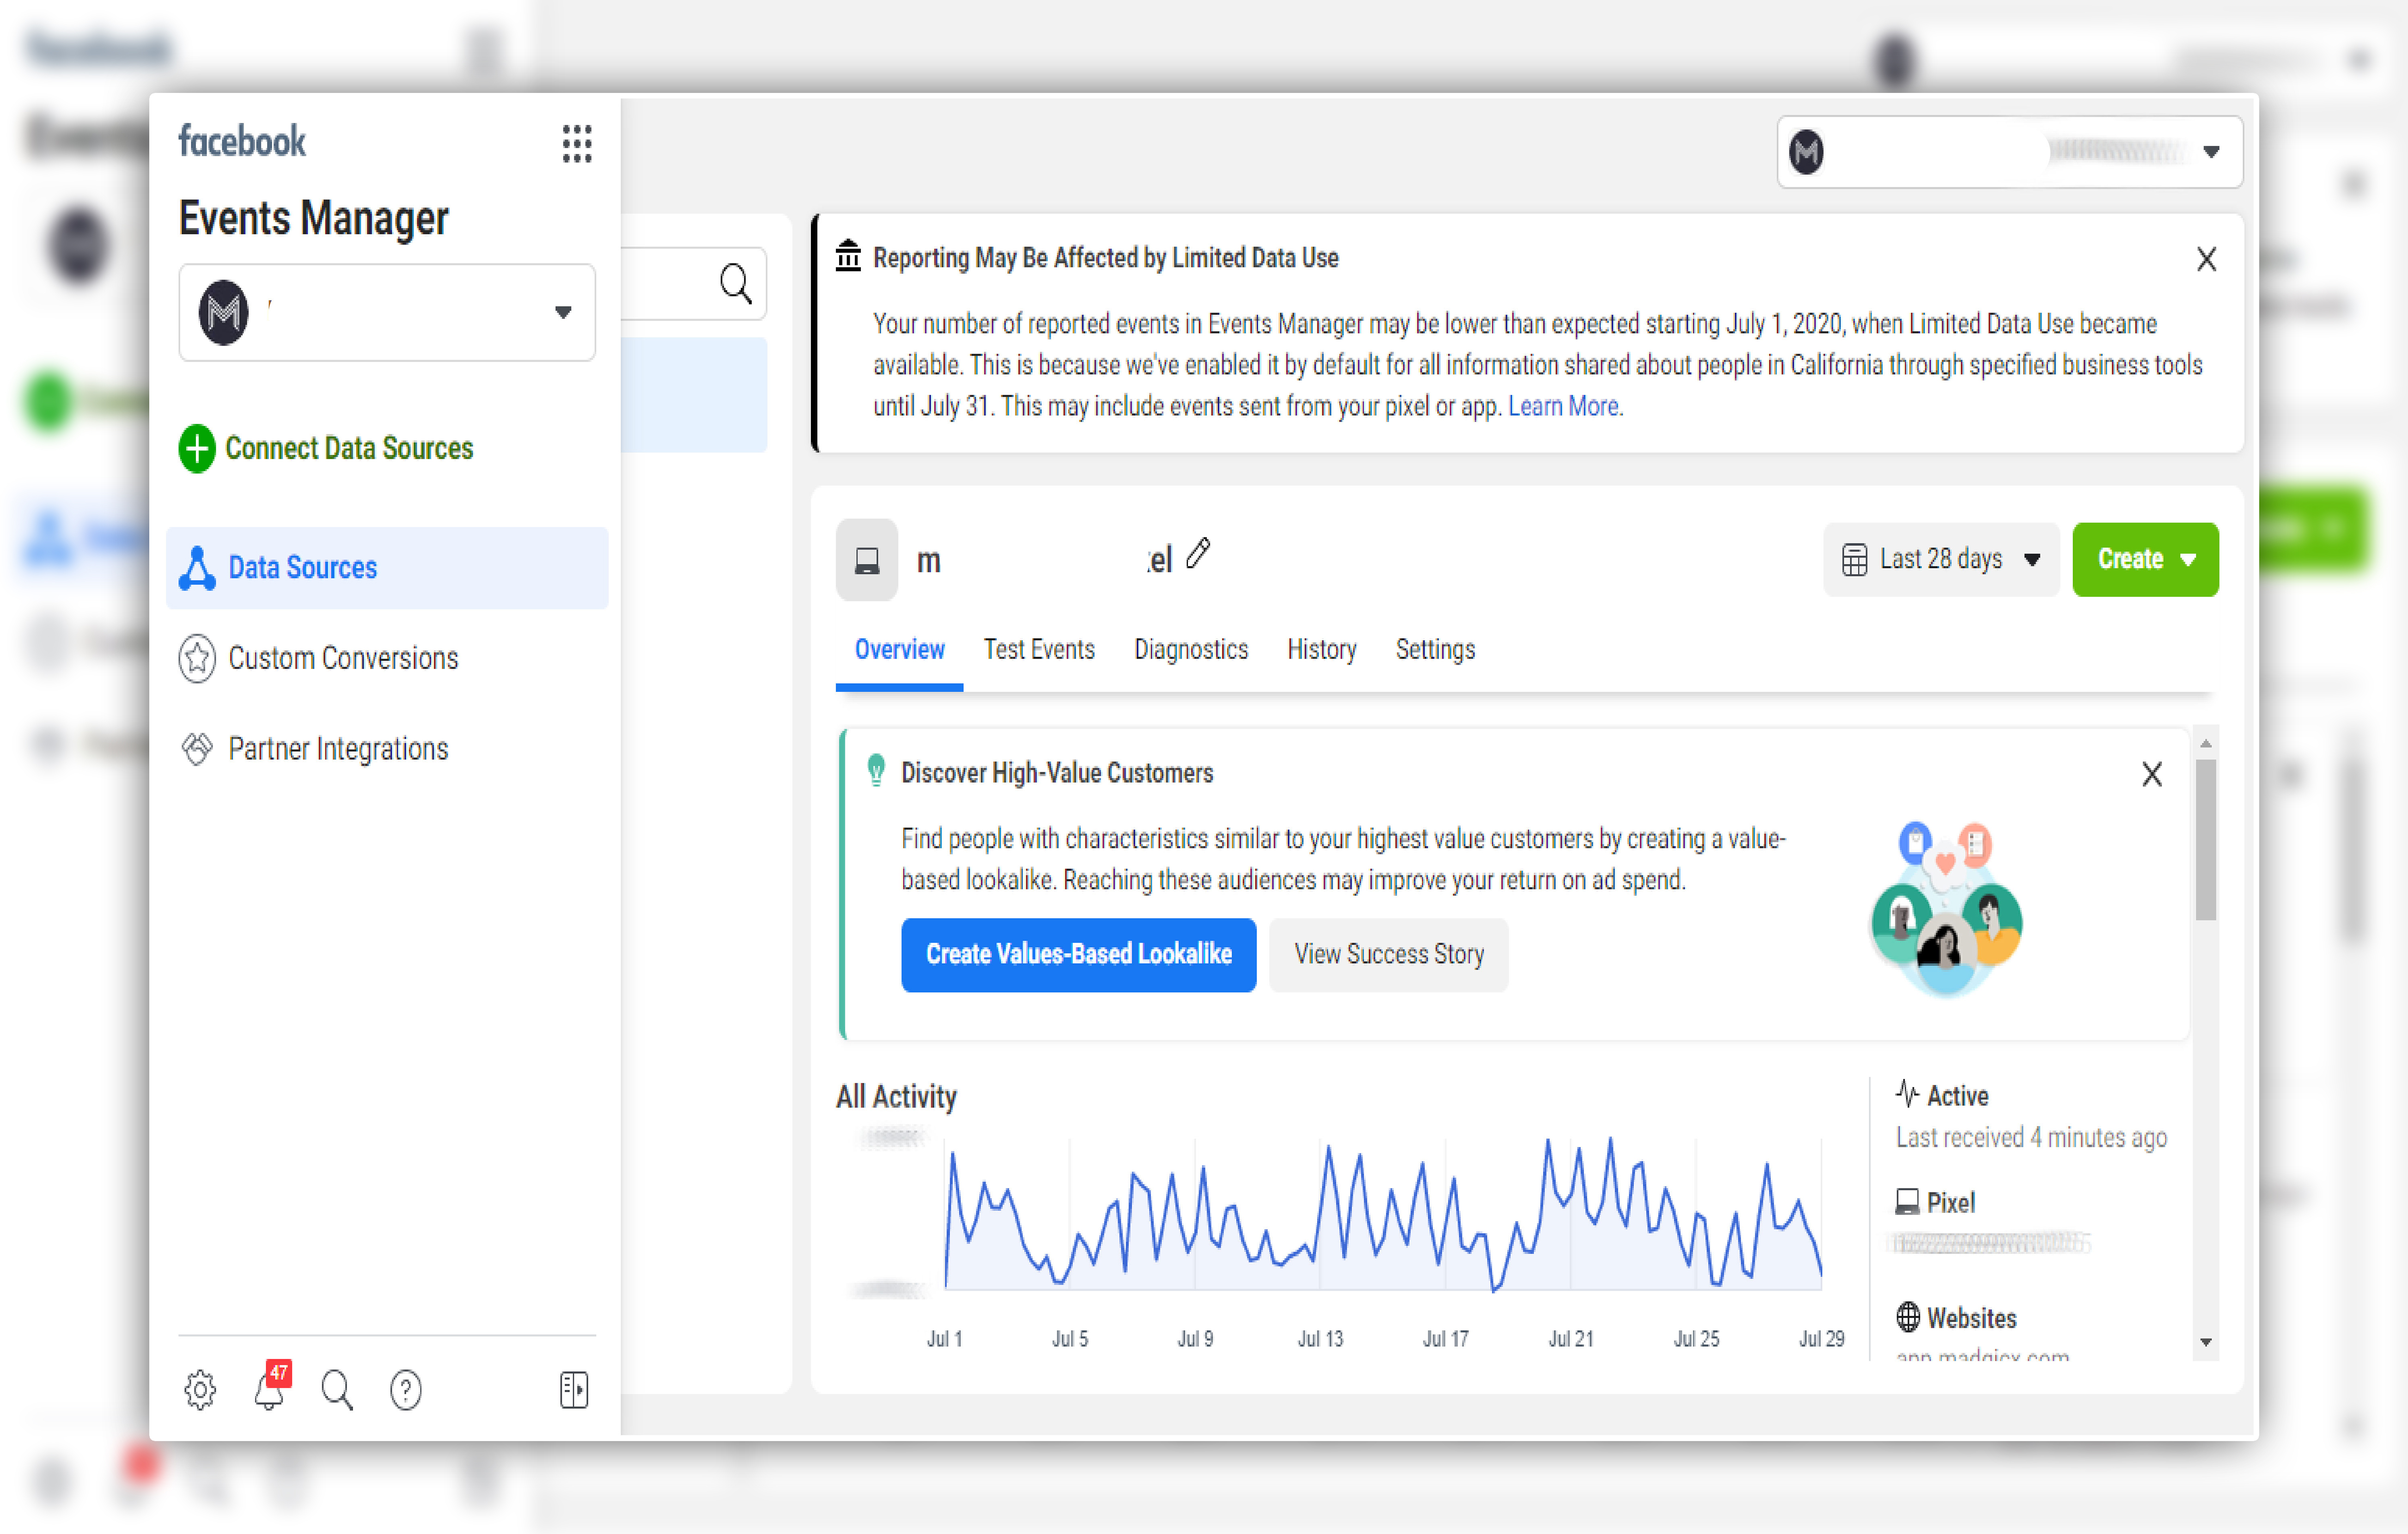Viewport: 2408px width, 1534px height.
Task: Open notifications bell with 47 badge
Action: click(269, 1389)
